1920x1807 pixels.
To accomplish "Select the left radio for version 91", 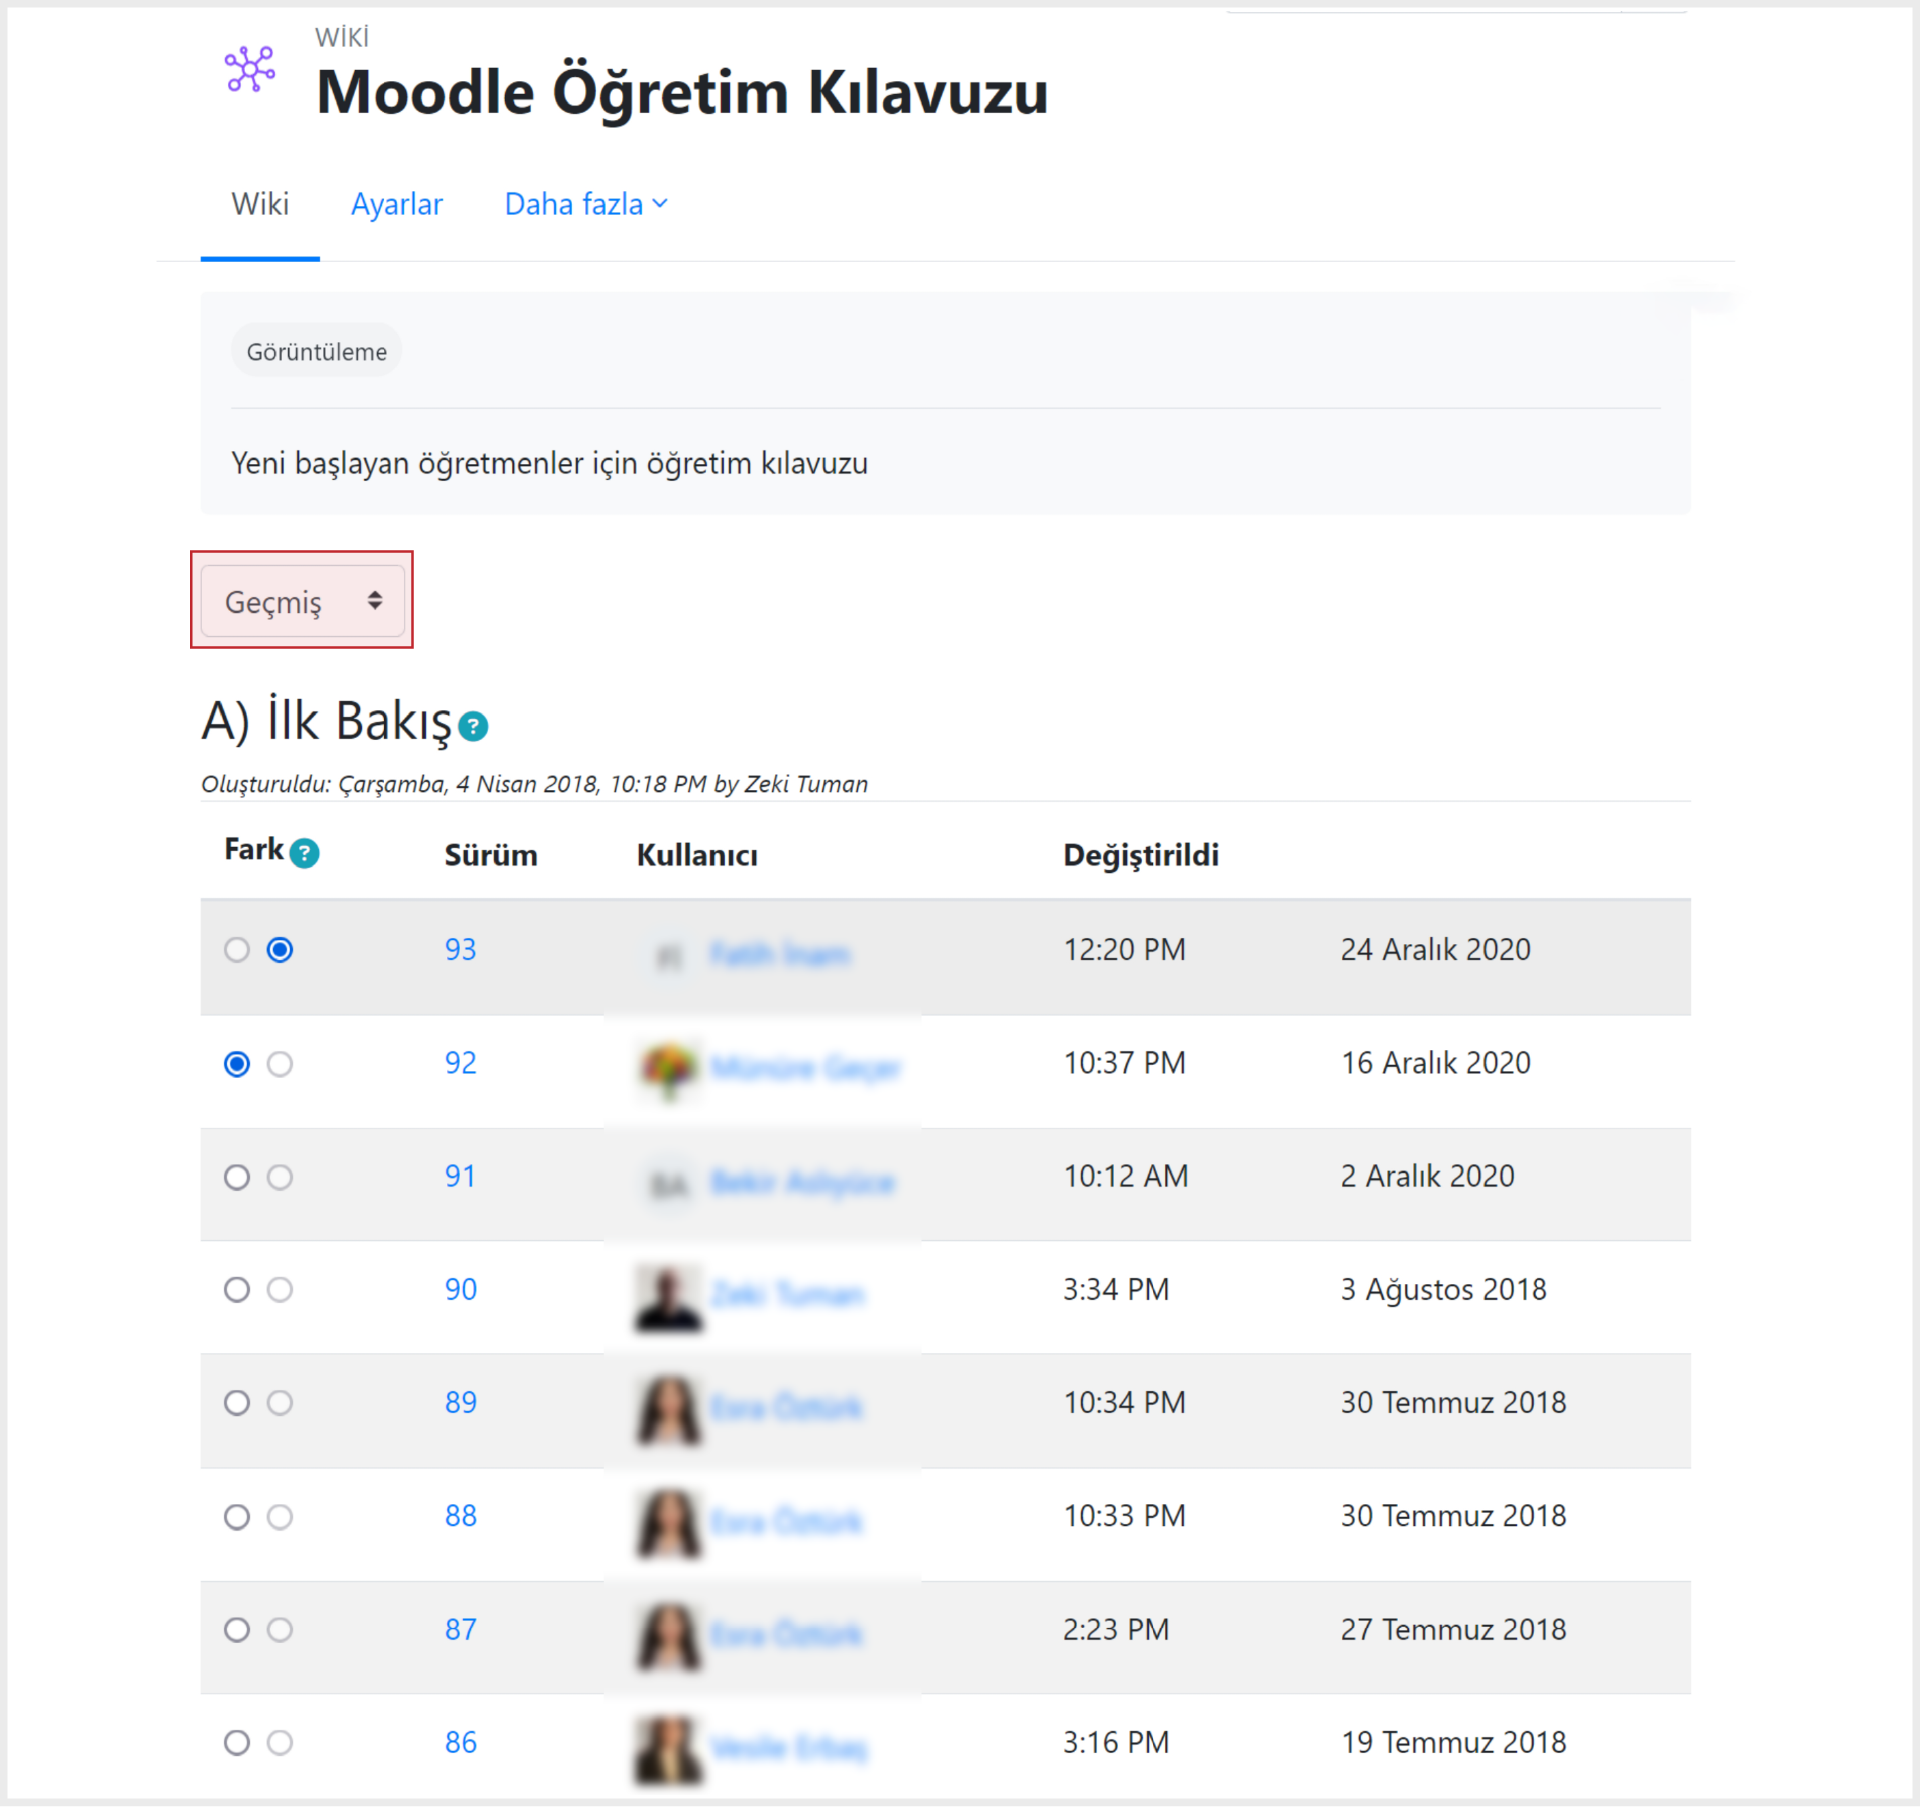I will pos(237,1177).
